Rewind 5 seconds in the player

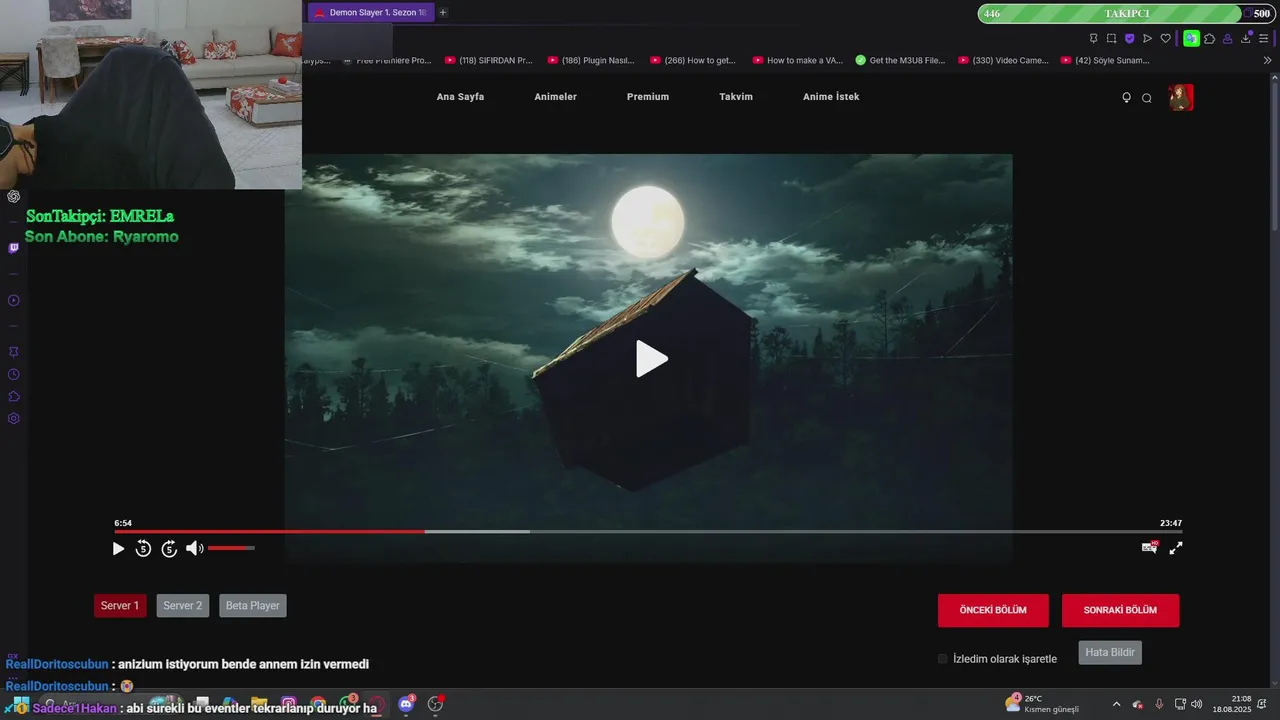pyautogui.click(x=143, y=548)
